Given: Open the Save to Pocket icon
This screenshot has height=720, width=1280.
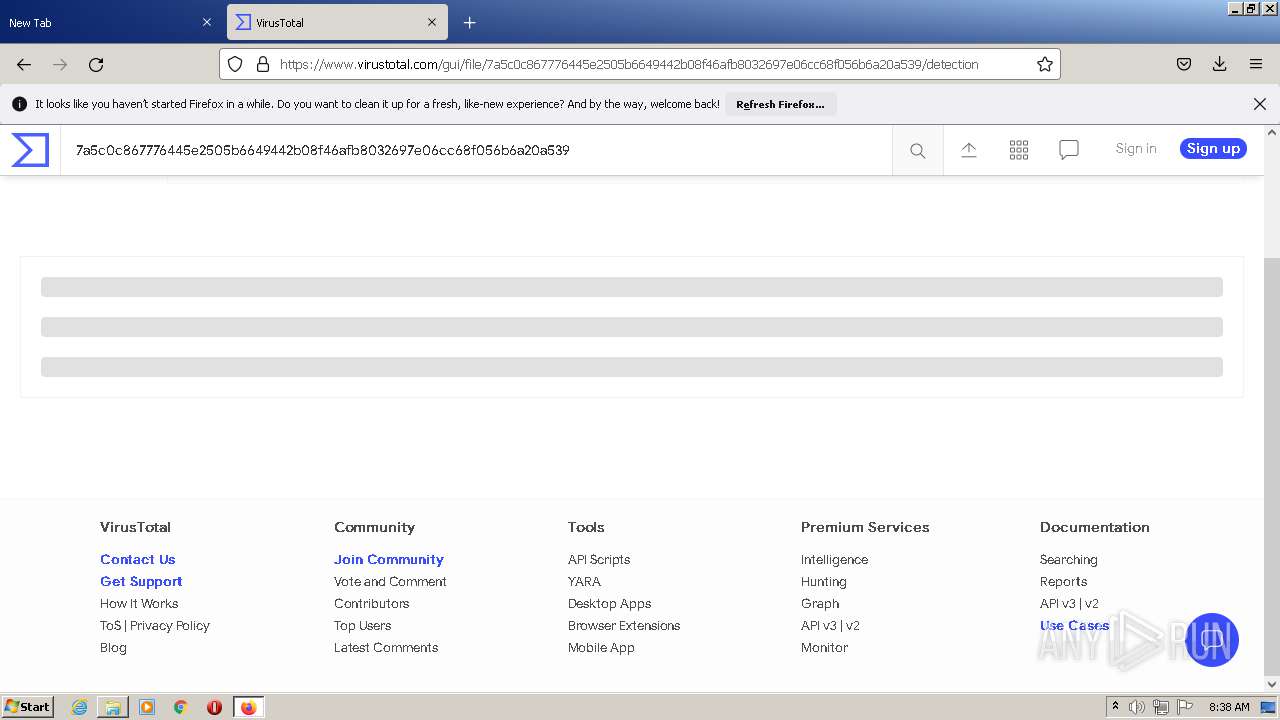Looking at the screenshot, I should [x=1184, y=64].
